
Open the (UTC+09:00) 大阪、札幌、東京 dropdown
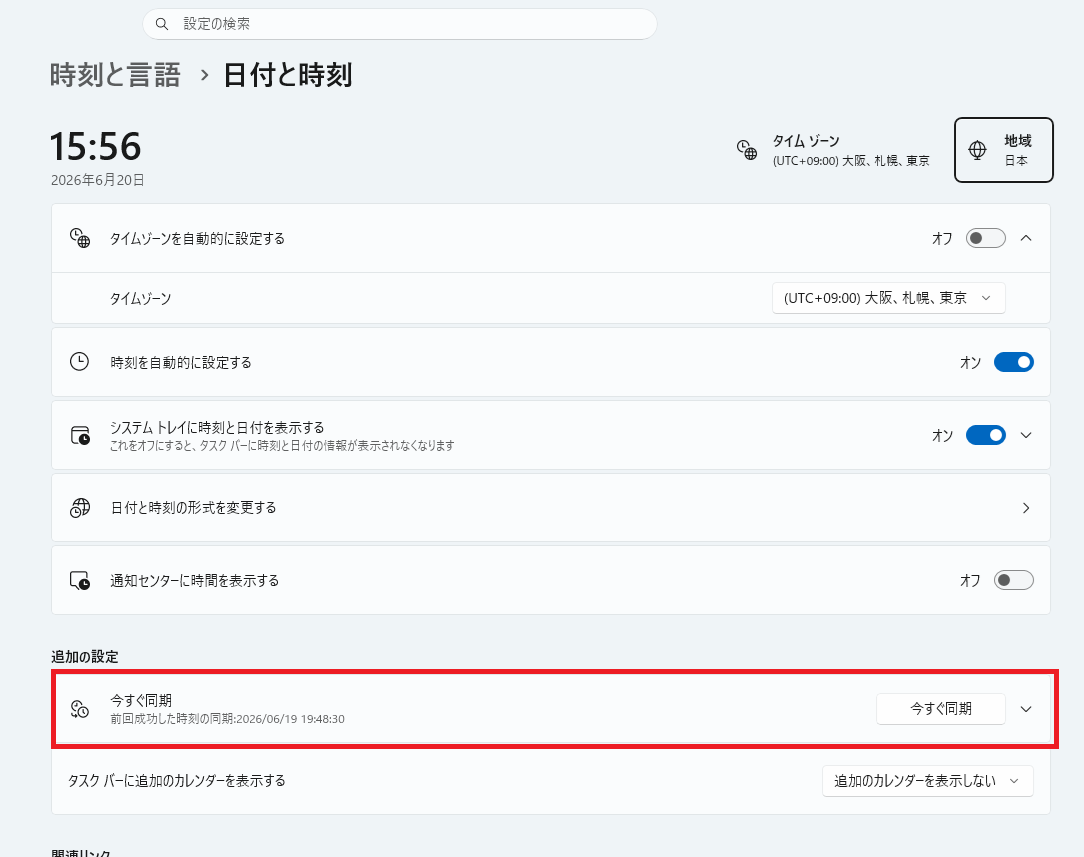[888, 298]
